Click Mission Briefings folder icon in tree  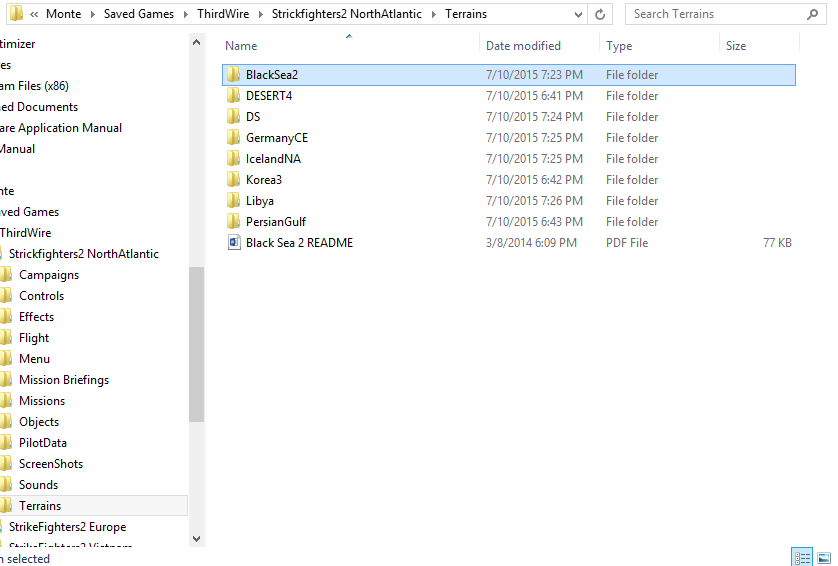click(6, 379)
